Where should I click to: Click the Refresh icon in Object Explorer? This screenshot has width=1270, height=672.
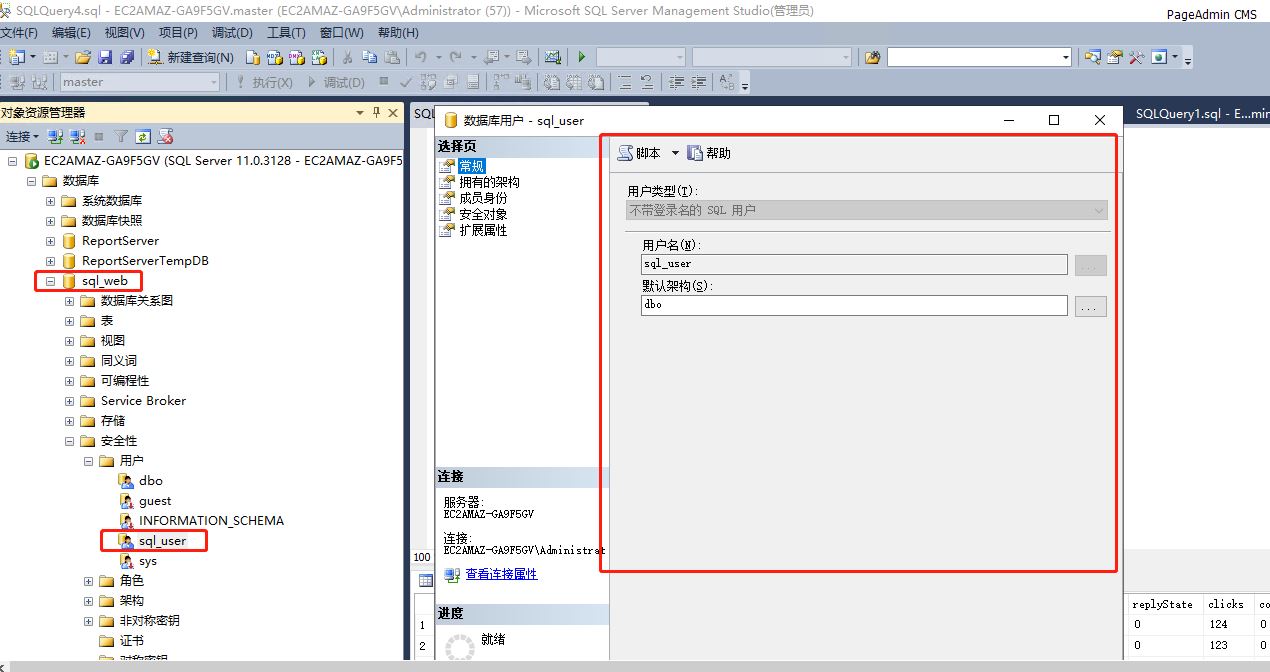(x=143, y=136)
